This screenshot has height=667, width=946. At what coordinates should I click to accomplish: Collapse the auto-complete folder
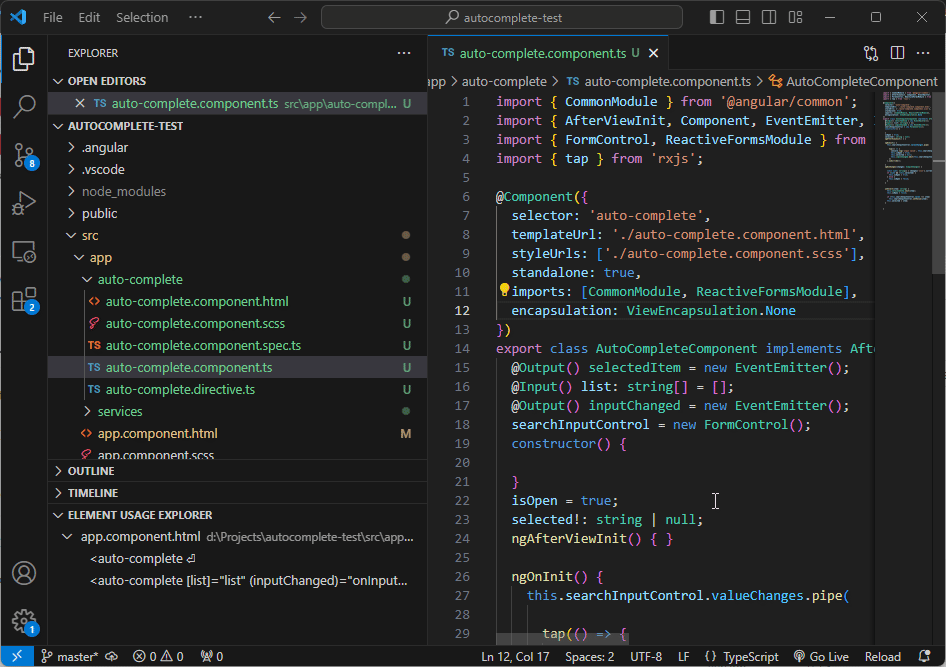(140, 279)
